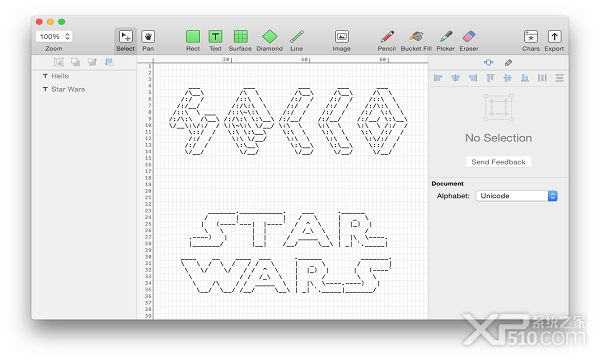The height and width of the screenshot is (360, 600).
Task: Choose the Bucket Fill tool
Action: [x=416, y=41]
